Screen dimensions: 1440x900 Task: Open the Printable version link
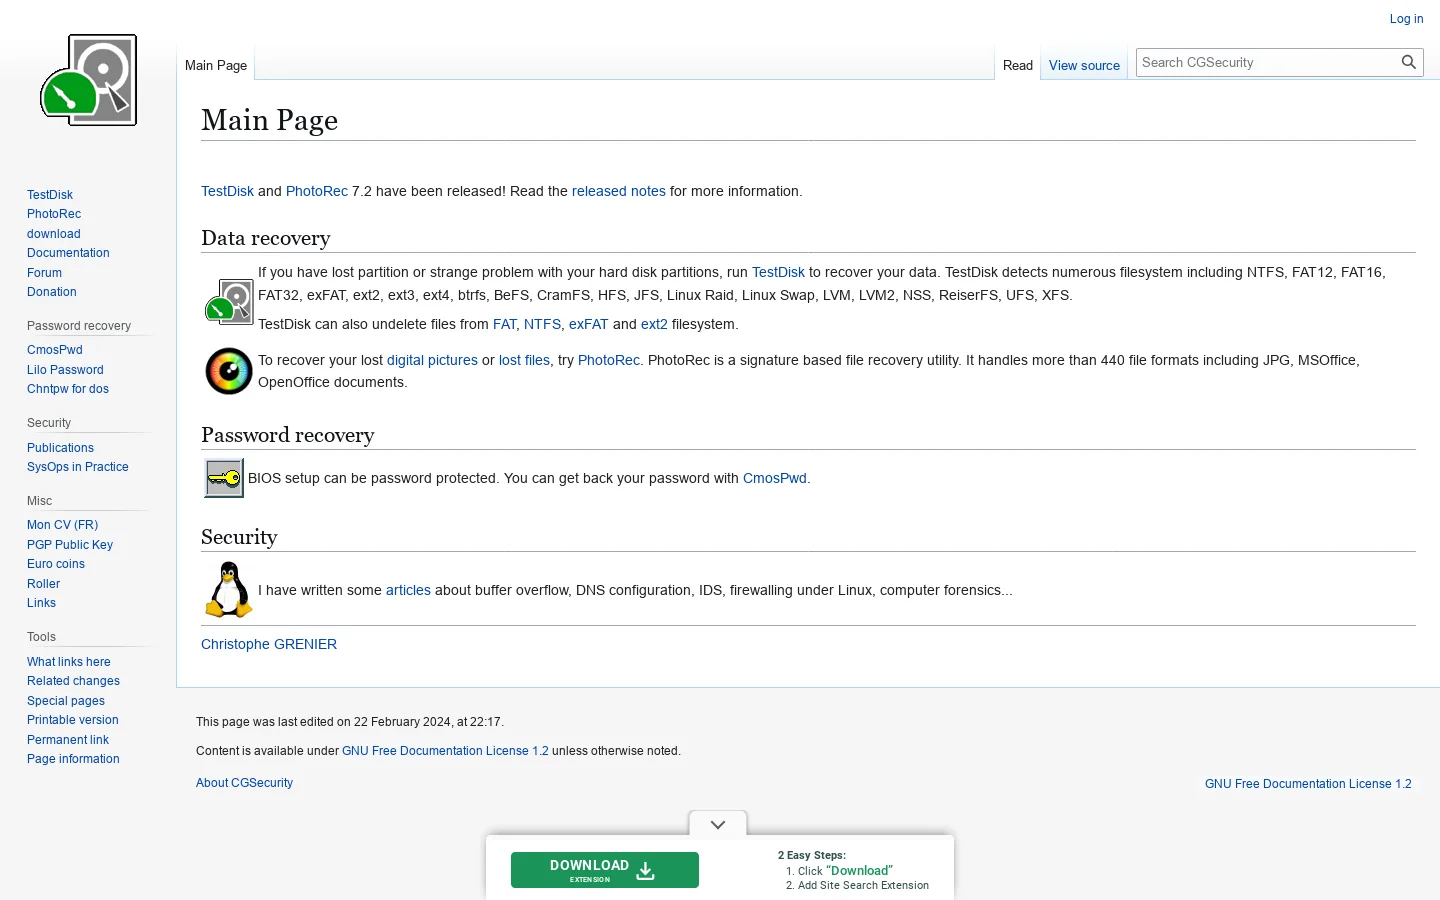[x=73, y=720]
